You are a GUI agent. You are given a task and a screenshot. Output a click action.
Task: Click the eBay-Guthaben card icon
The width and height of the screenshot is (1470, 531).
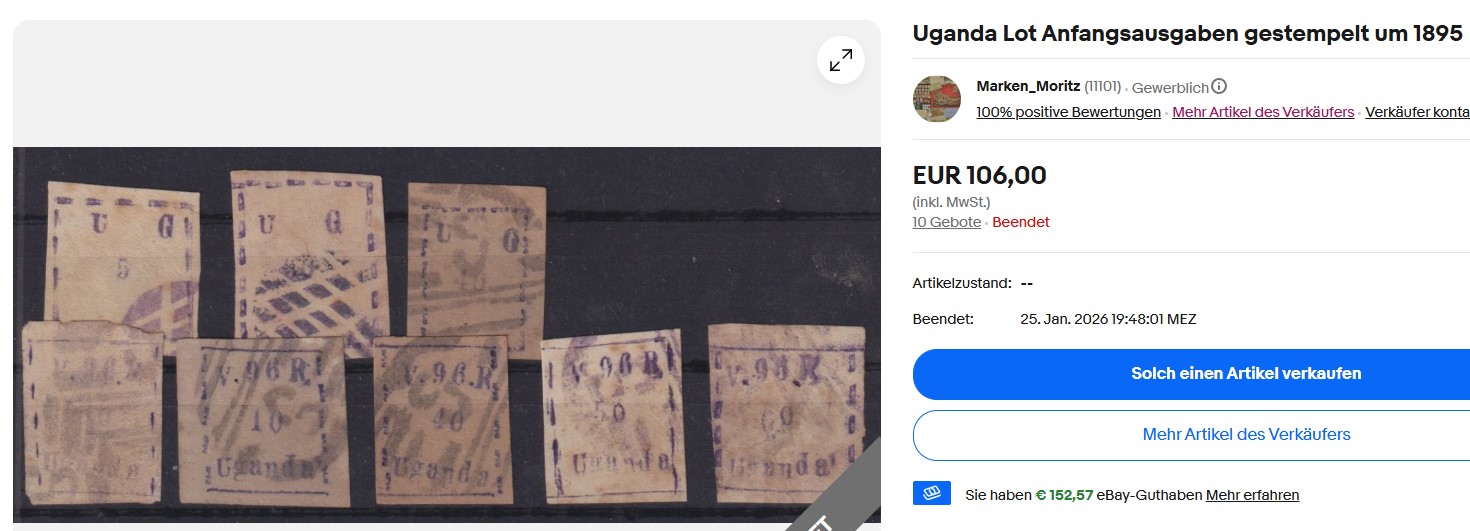tap(931, 494)
